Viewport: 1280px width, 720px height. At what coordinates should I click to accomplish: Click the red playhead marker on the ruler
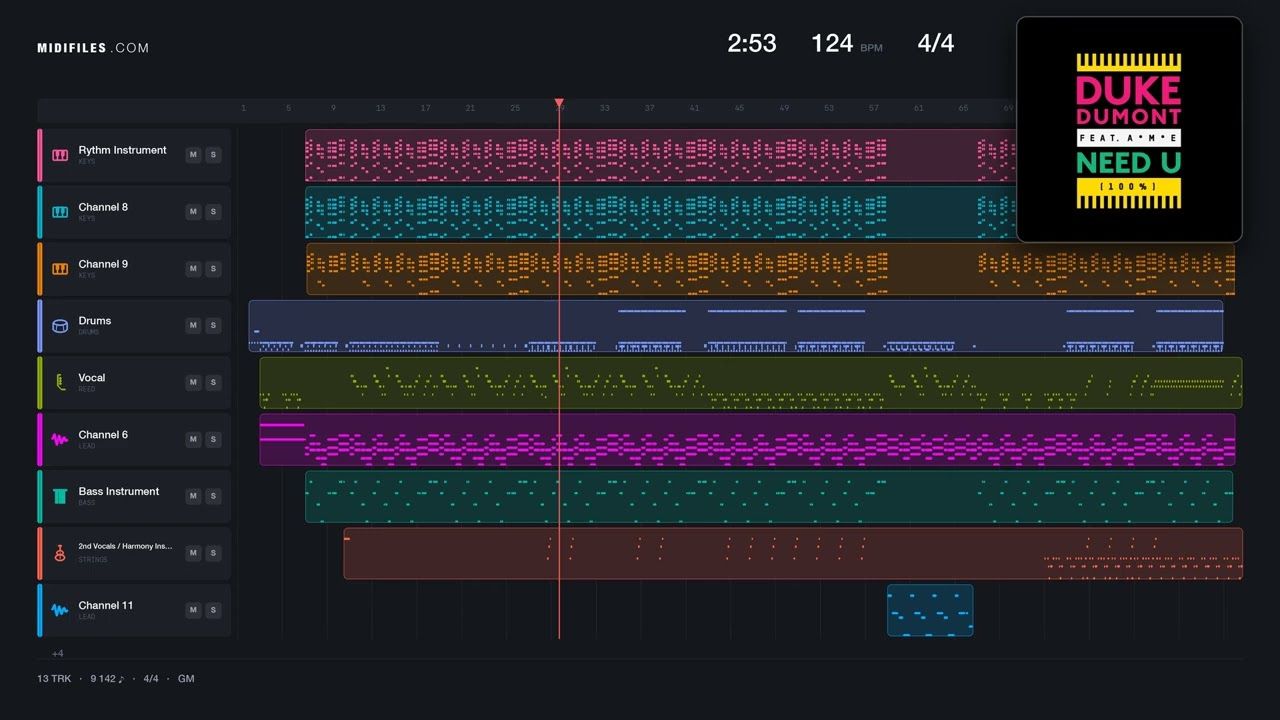[x=559, y=103]
